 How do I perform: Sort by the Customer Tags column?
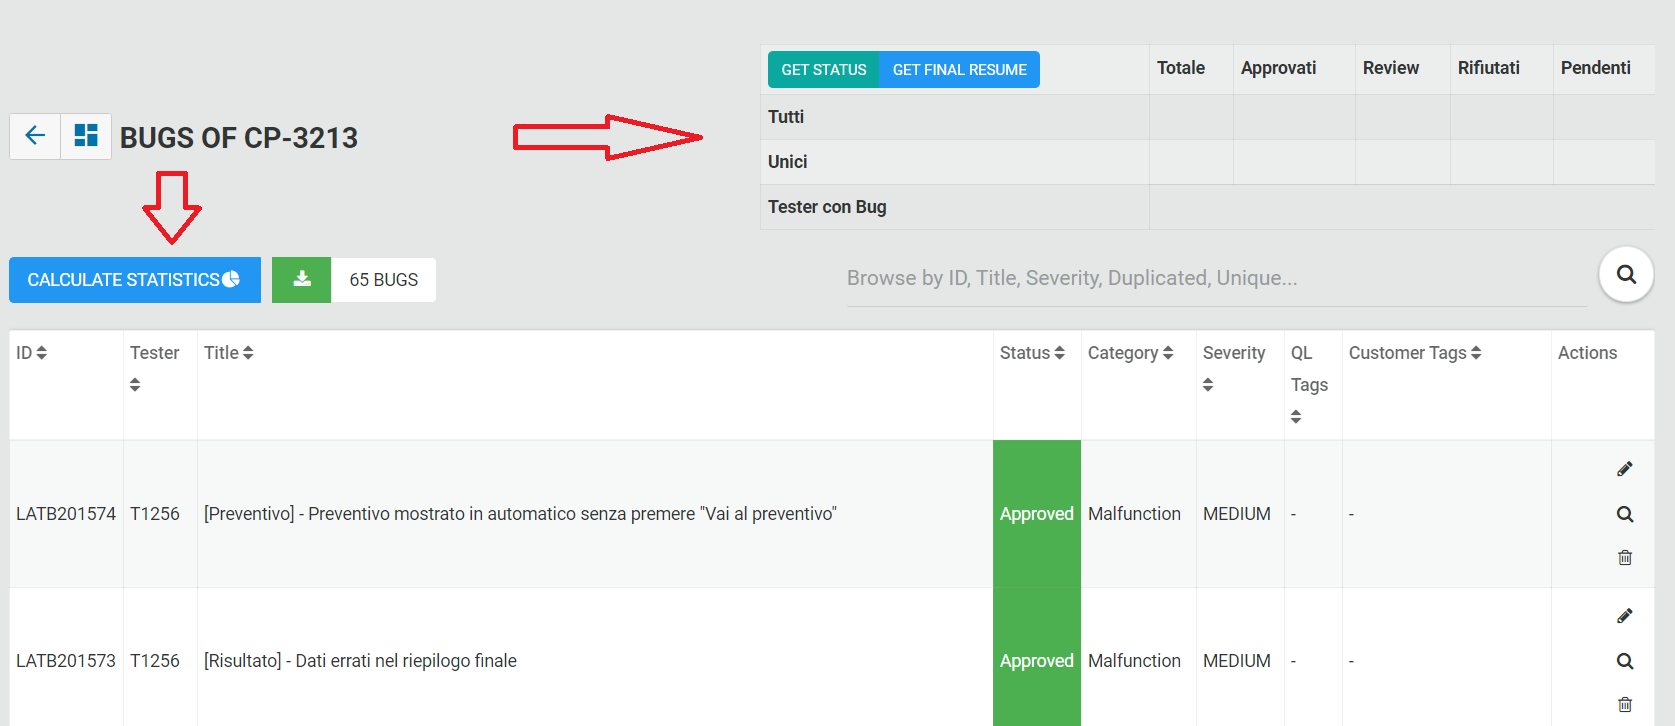[1415, 353]
